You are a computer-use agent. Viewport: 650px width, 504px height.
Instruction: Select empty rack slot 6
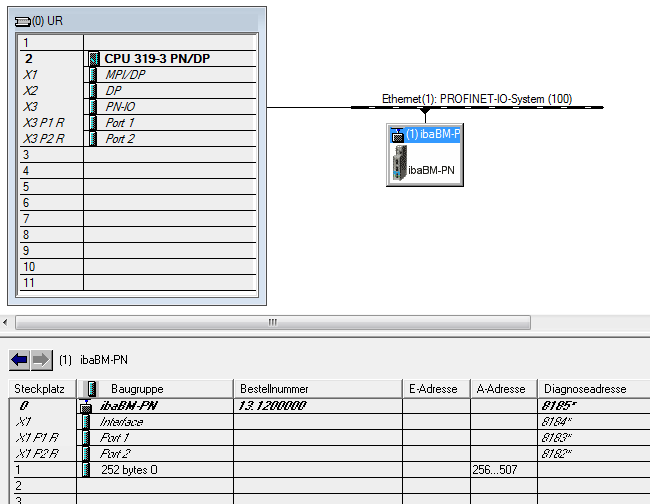[x=138, y=203]
